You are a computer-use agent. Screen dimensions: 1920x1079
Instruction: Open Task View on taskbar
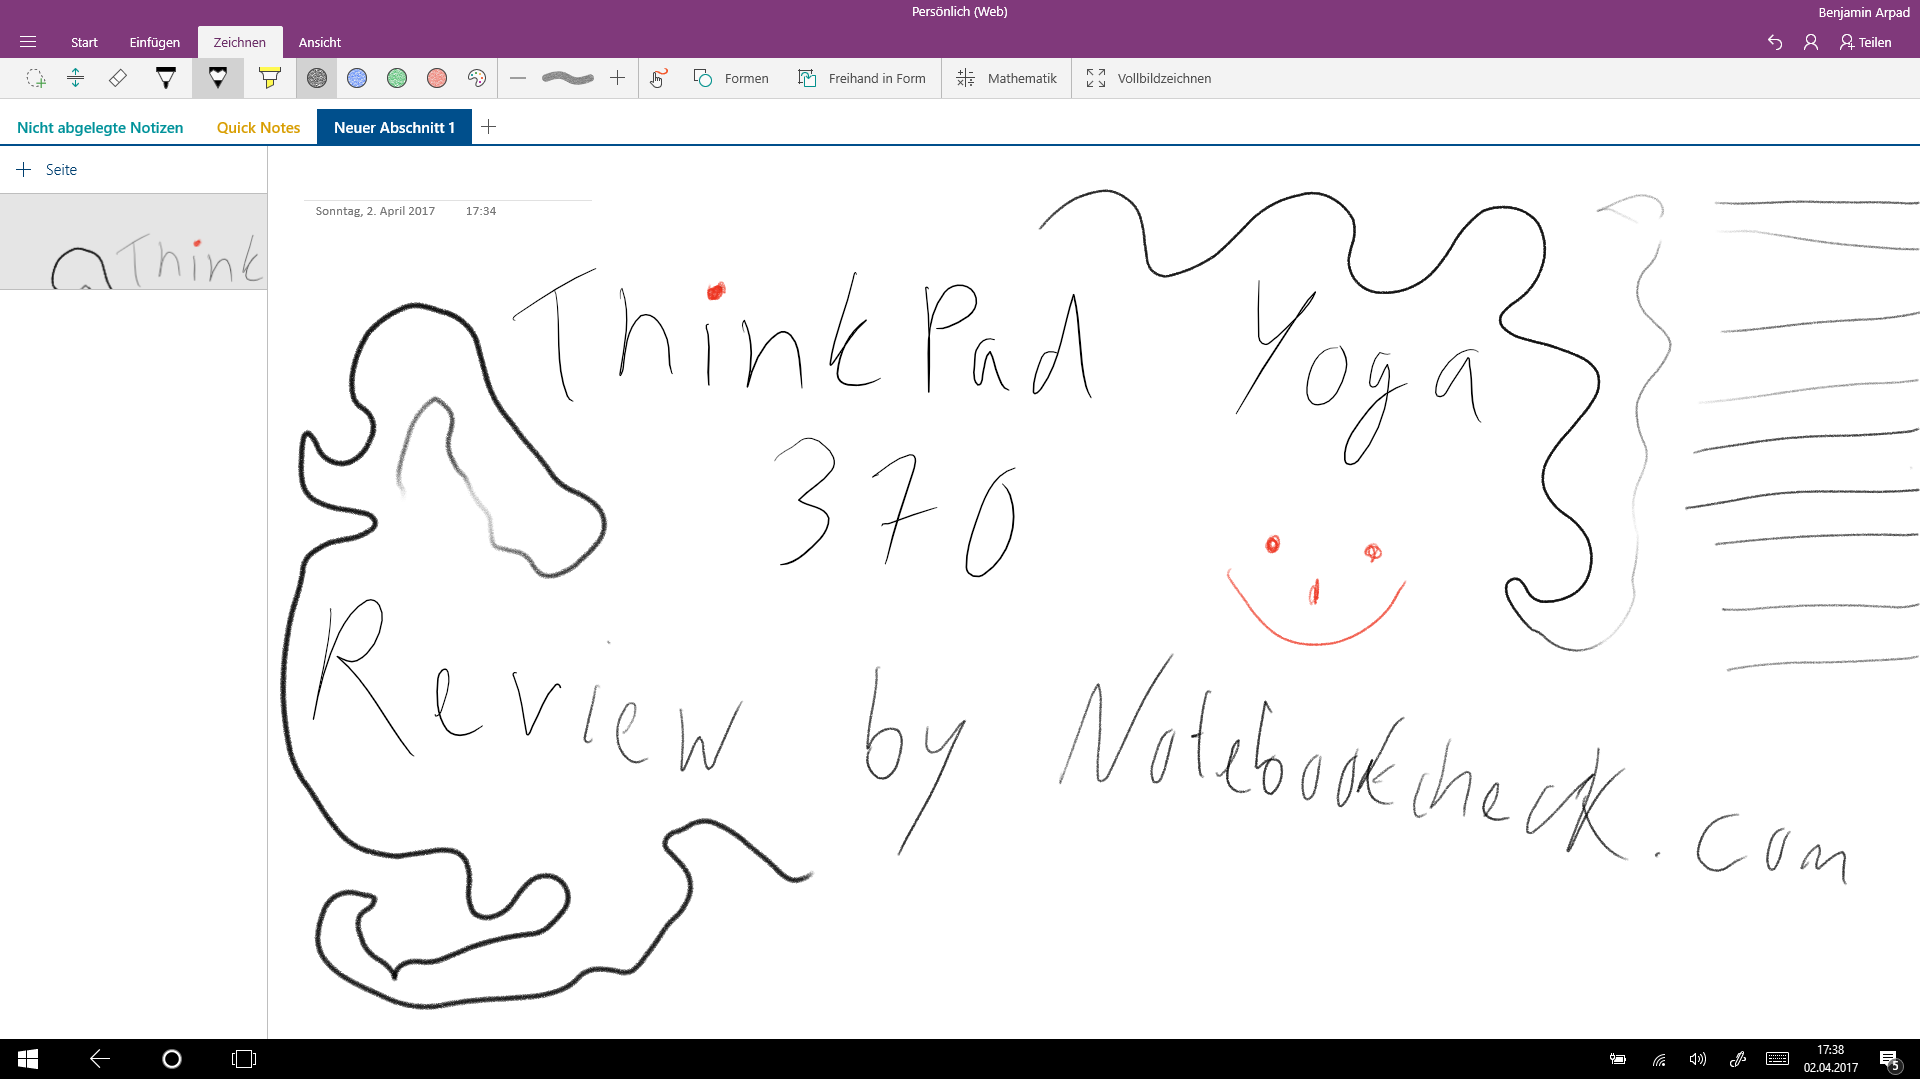[244, 1059]
